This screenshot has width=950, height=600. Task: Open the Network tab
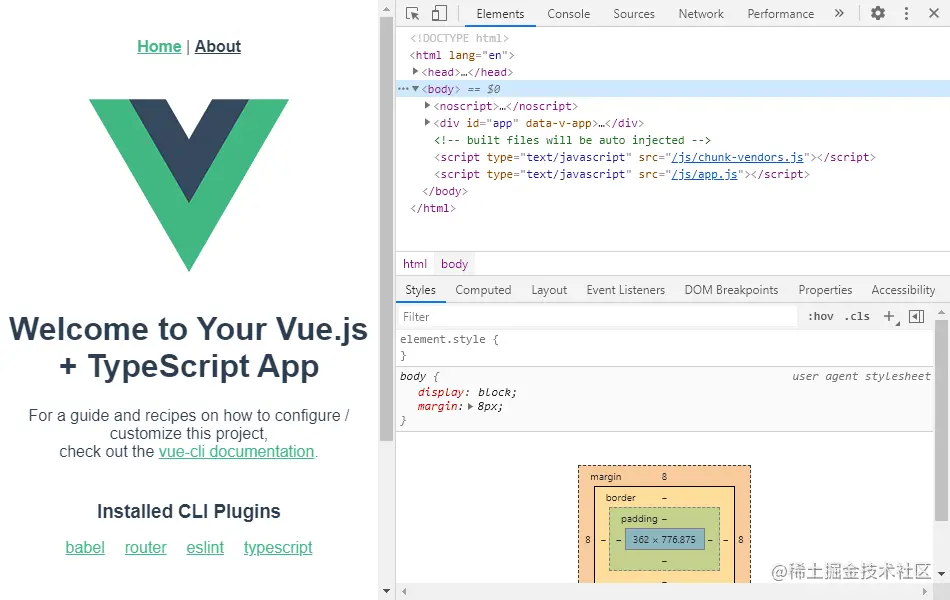coord(701,14)
